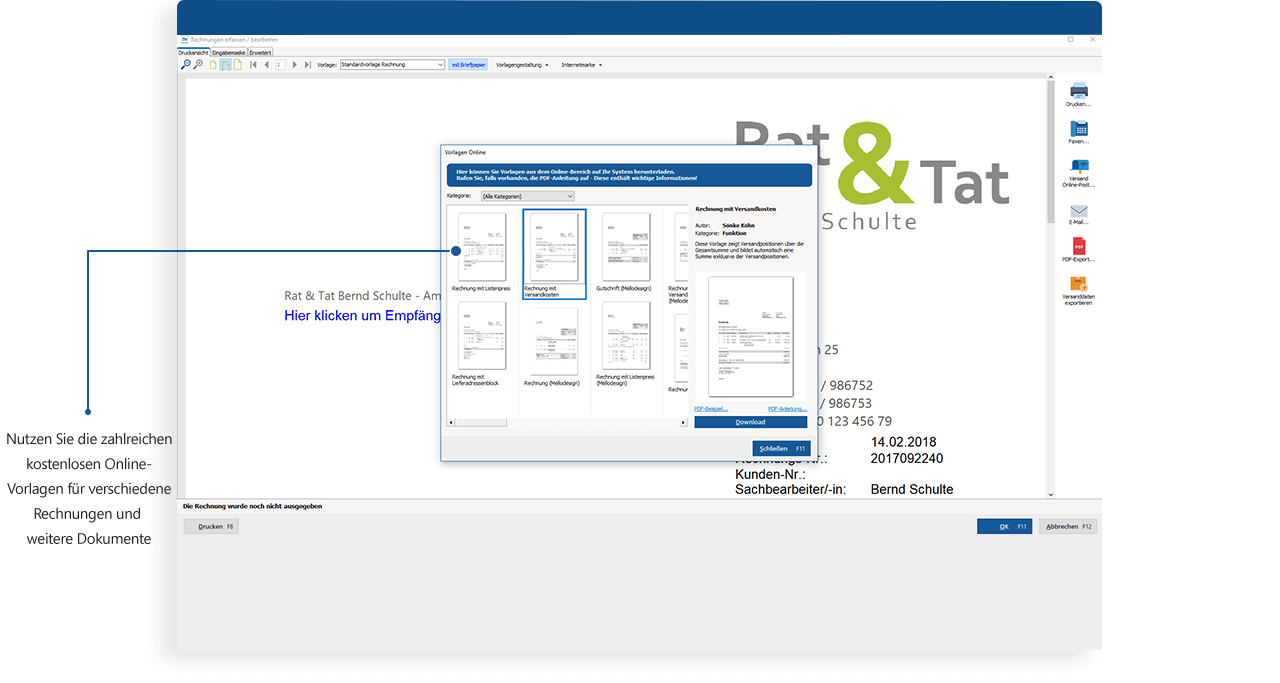Go to next page arrow
Viewport: 1280px width, 683px height.
pyautogui.click(x=294, y=65)
